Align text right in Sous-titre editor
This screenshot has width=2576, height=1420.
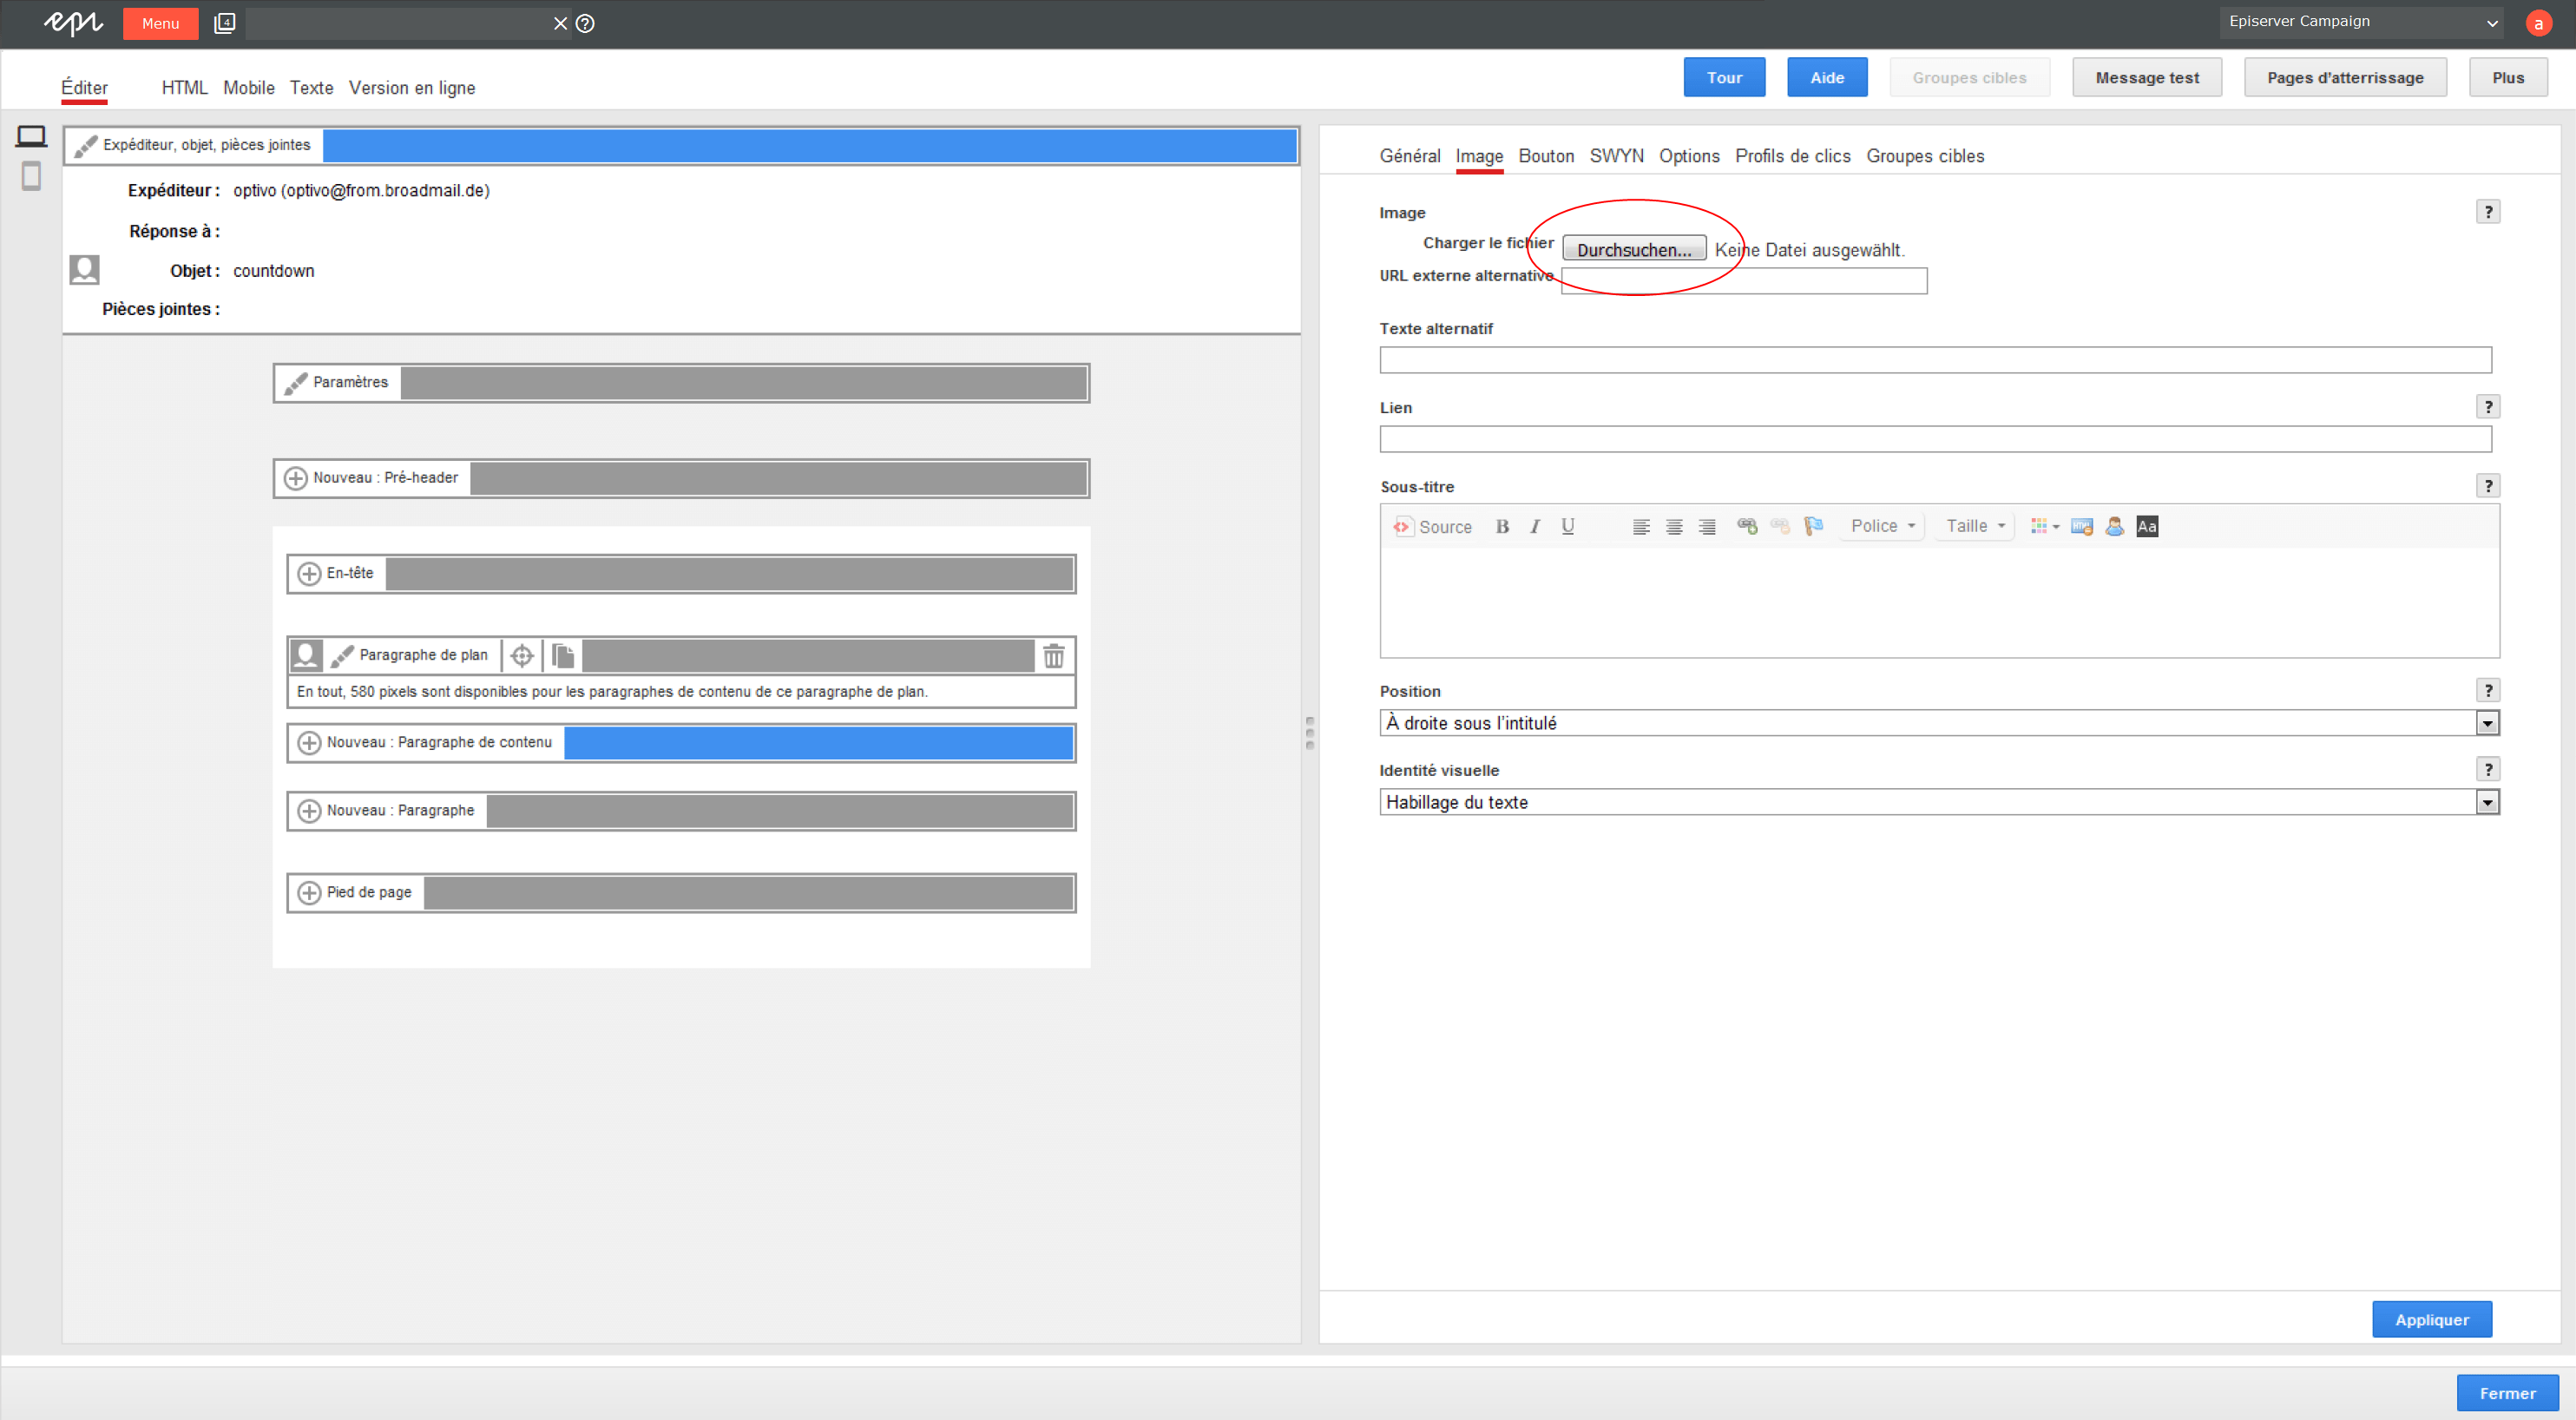click(x=1707, y=527)
